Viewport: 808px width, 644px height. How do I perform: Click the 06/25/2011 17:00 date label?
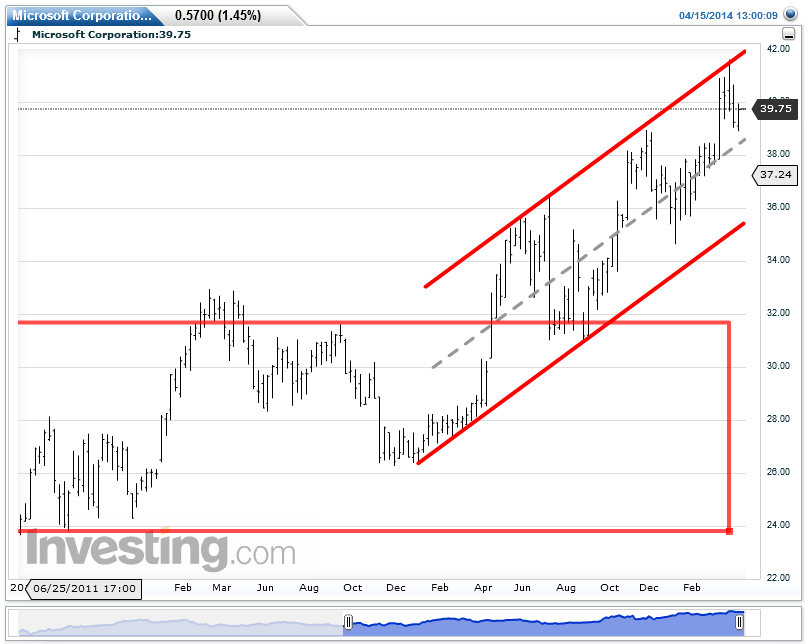click(x=84, y=589)
